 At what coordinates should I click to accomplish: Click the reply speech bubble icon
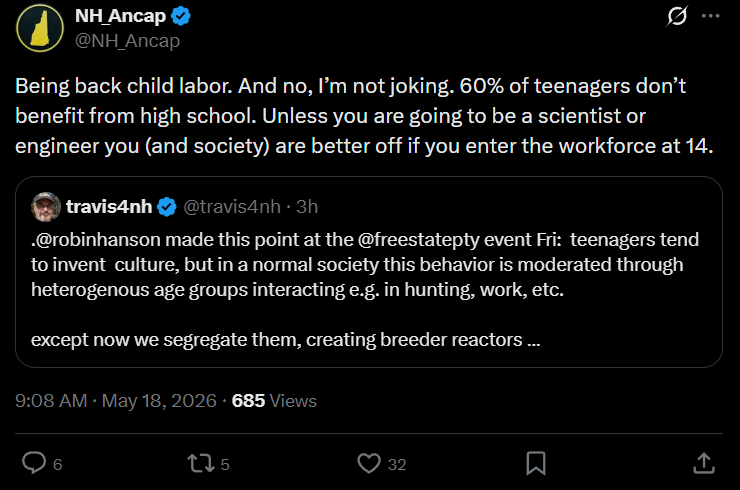[34, 463]
